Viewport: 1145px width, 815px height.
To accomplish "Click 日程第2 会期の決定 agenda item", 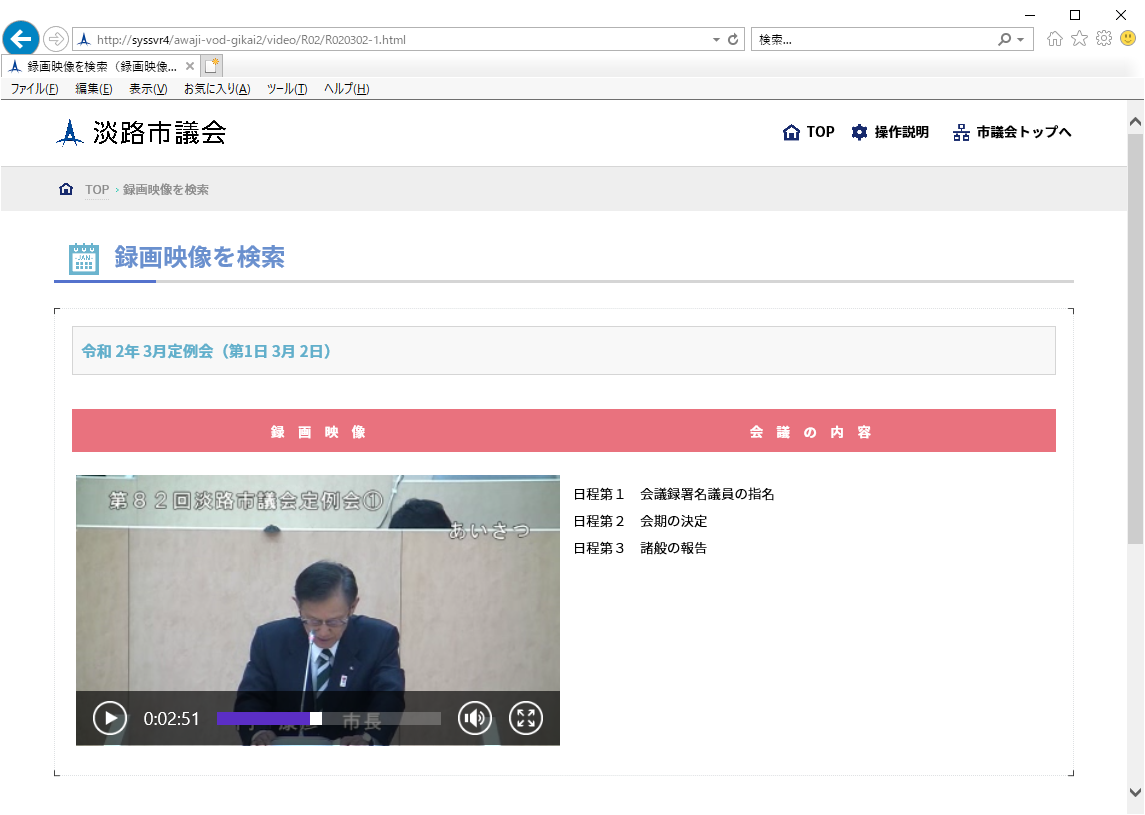I will 640,521.
